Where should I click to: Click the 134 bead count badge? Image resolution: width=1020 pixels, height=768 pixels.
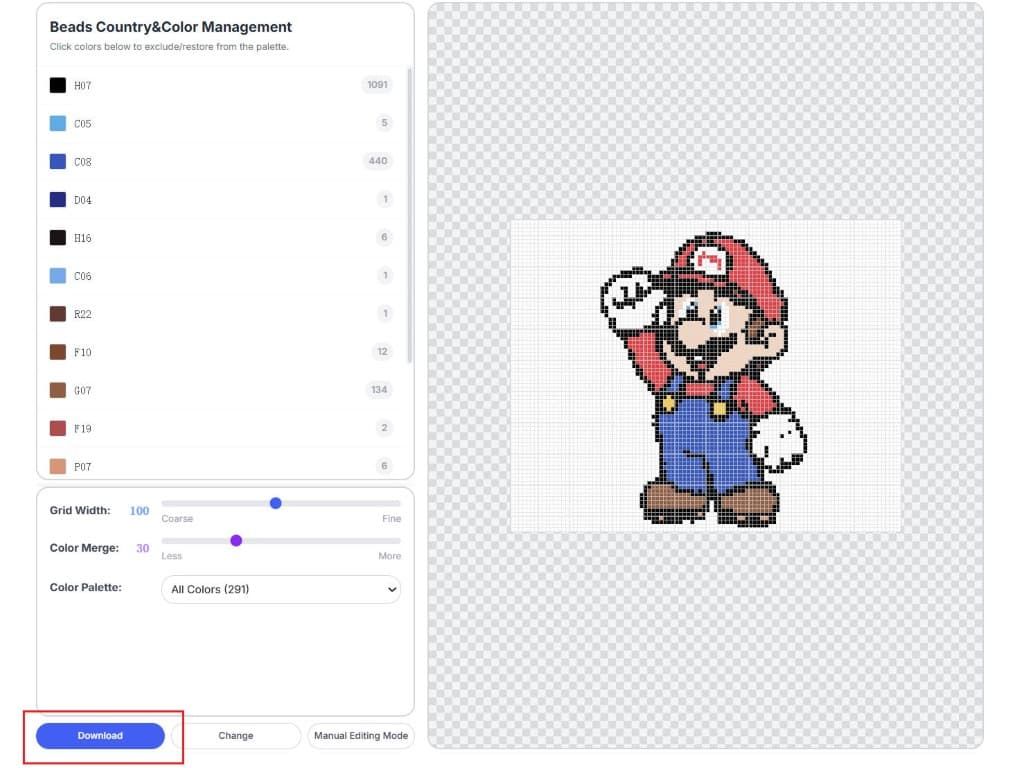(379, 390)
